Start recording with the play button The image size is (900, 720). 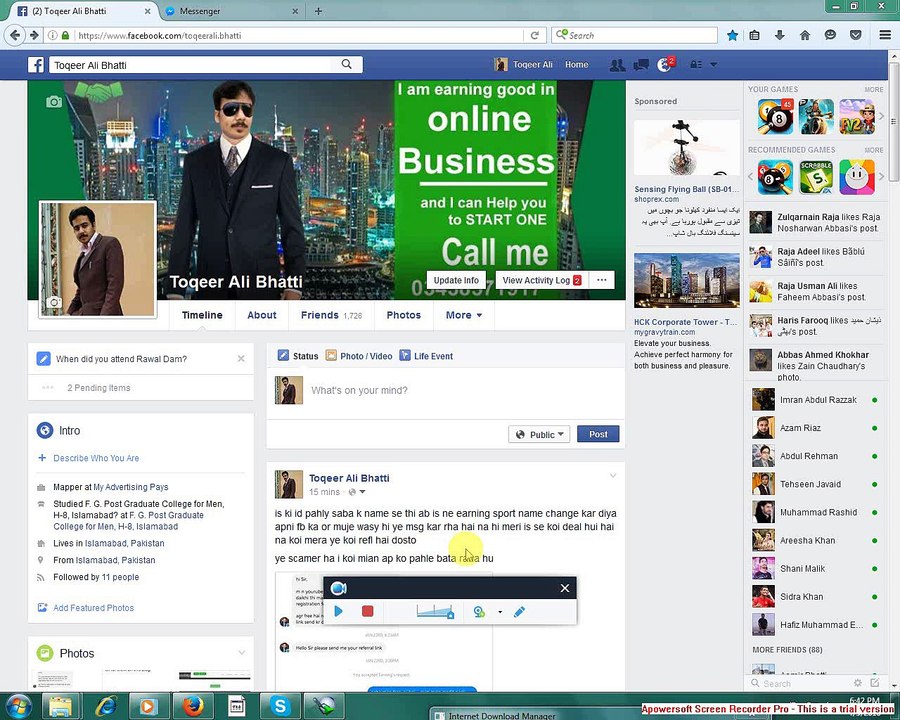[x=339, y=611]
